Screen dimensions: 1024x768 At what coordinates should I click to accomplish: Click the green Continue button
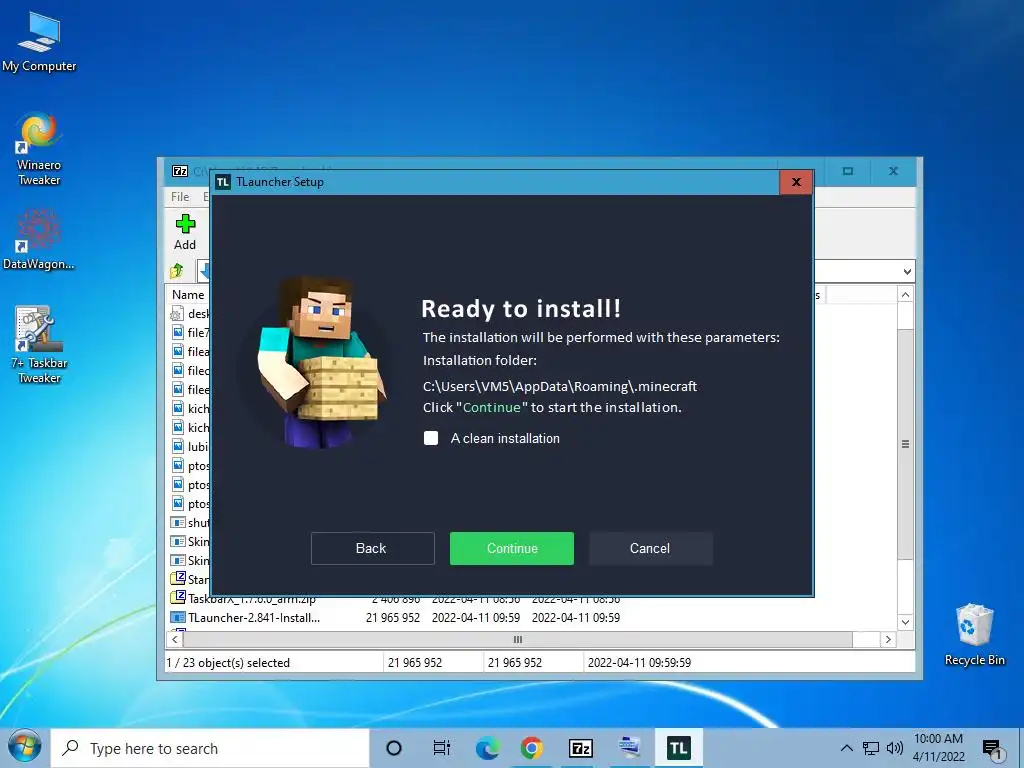[x=511, y=548]
